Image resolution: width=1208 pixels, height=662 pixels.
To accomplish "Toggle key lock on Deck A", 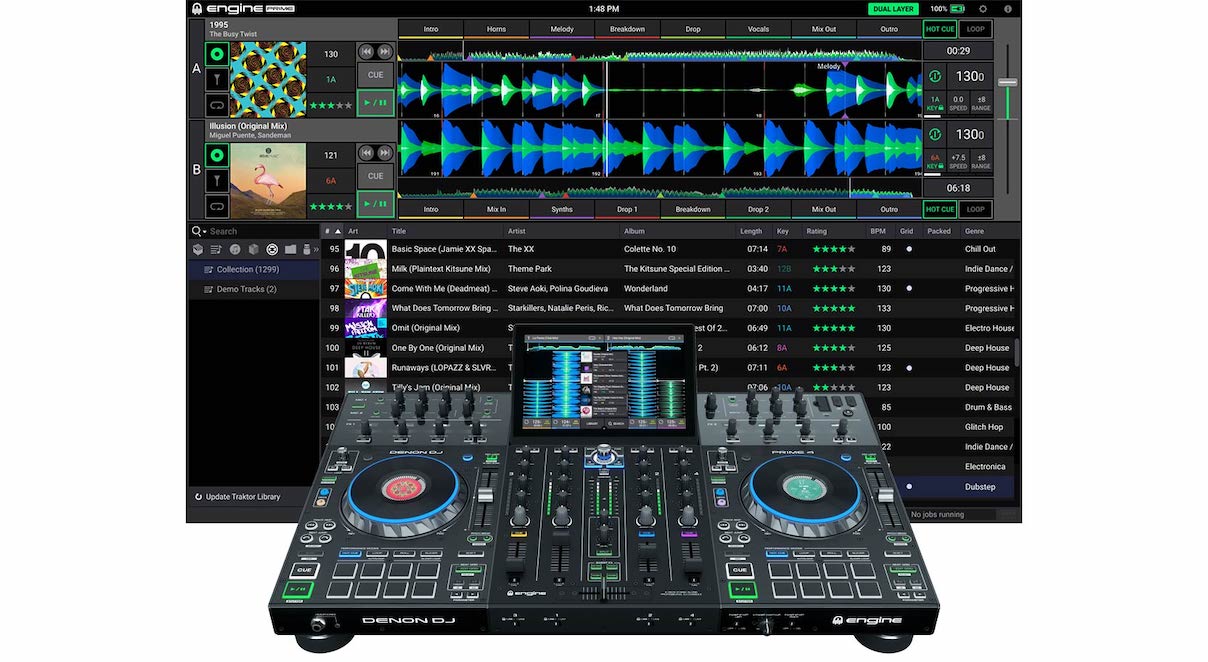I will coord(217,78).
